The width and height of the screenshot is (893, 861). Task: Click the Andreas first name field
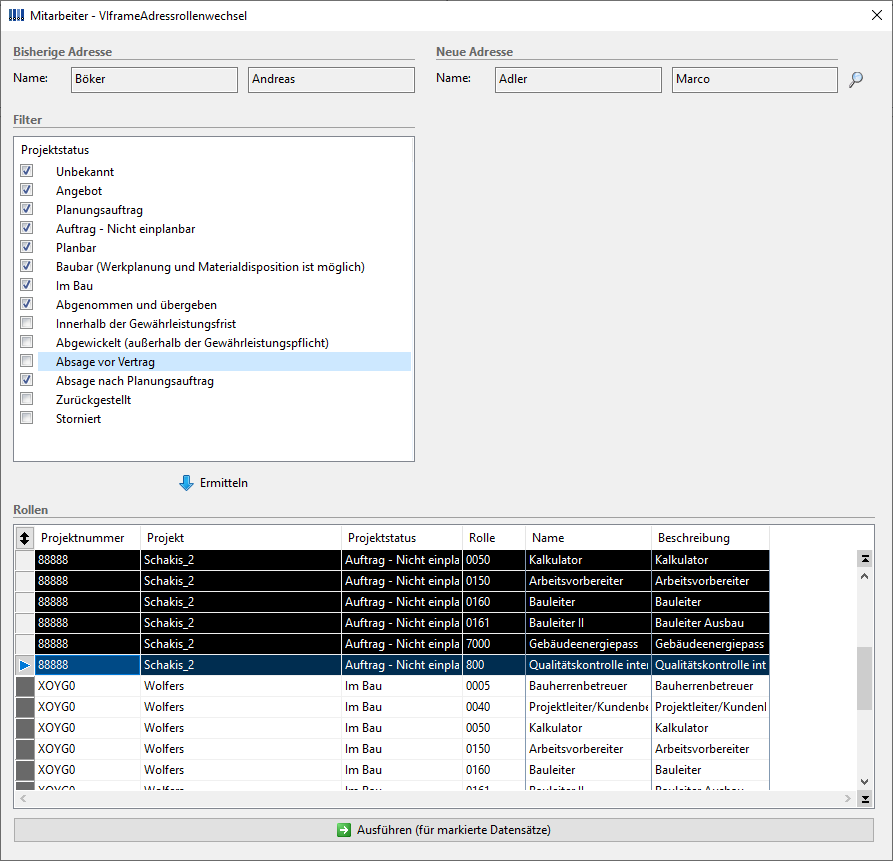(331, 80)
